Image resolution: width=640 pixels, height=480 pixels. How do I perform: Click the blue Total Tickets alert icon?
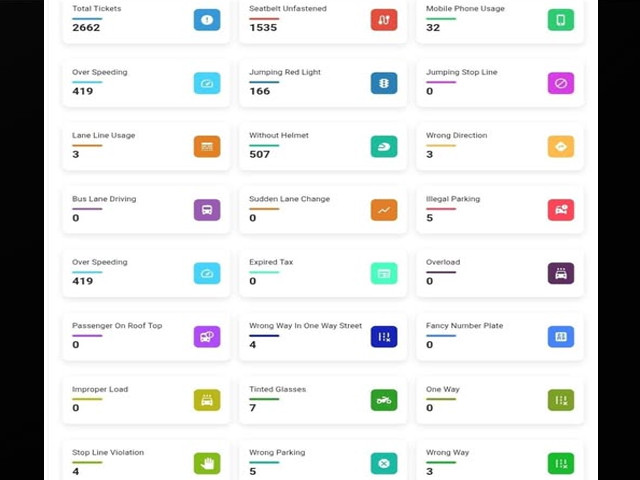[x=207, y=19]
